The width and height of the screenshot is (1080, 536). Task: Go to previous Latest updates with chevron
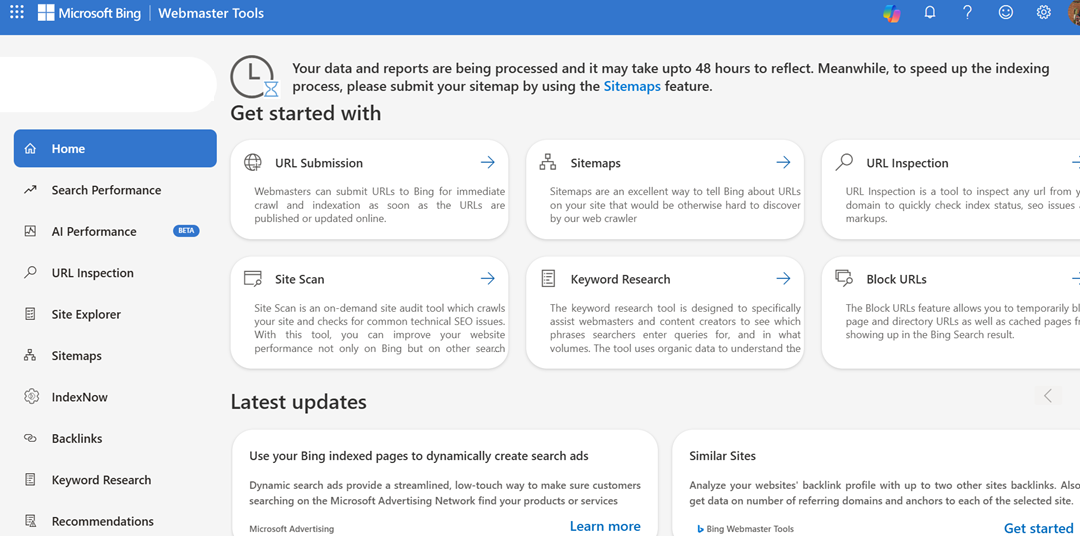coord(1048,395)
